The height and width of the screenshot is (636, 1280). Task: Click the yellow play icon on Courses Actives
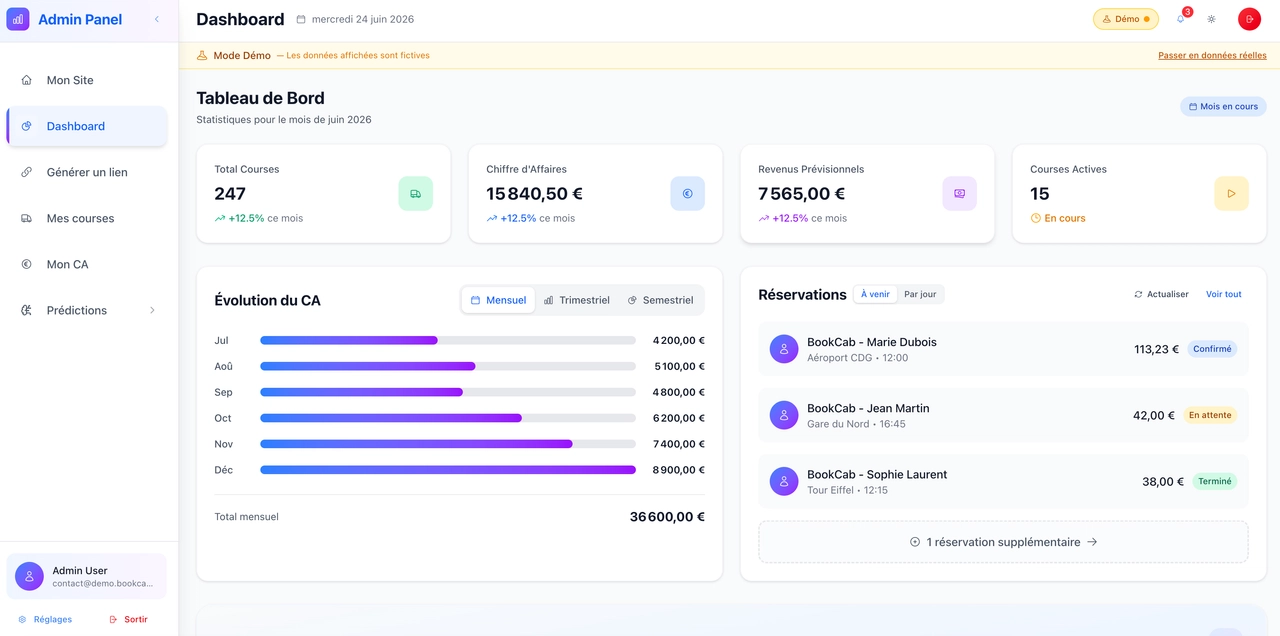(1231, 194)
